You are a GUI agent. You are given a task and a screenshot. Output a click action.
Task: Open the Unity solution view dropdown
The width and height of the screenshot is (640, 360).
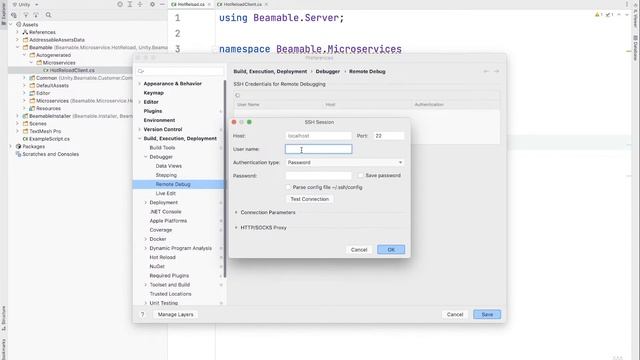click(25, 4)
